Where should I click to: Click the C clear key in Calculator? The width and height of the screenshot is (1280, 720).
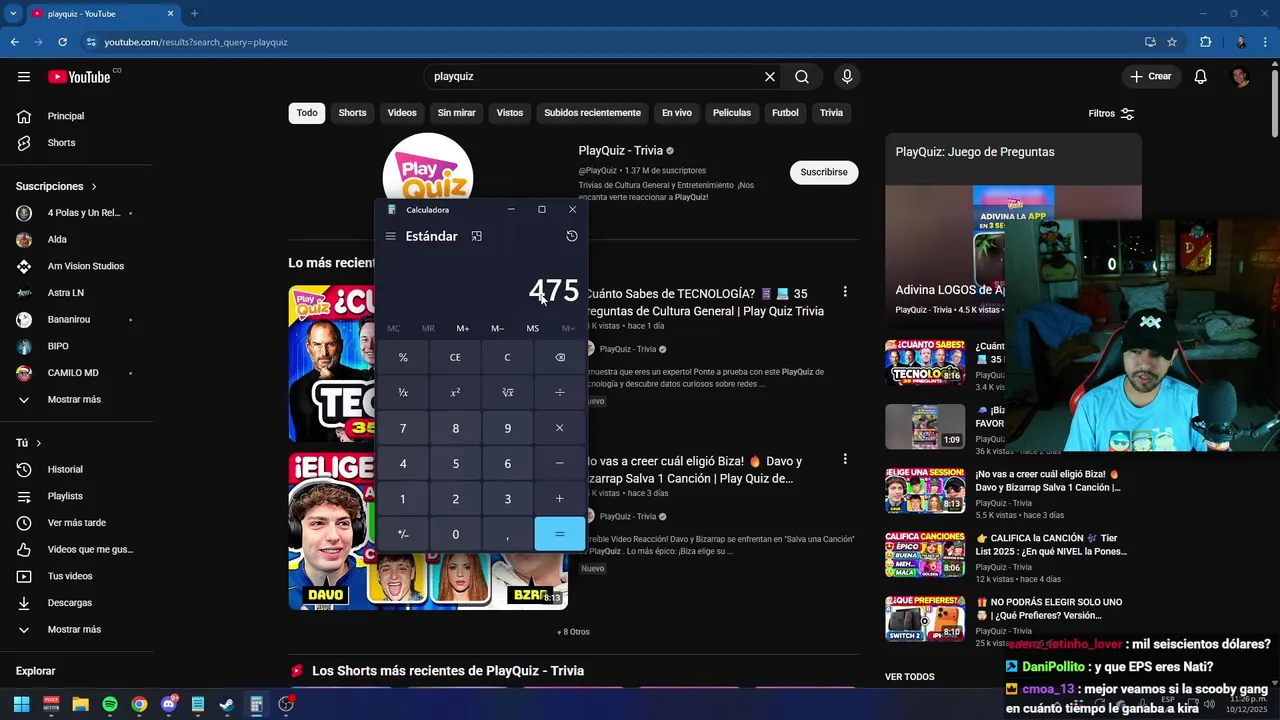507,357
